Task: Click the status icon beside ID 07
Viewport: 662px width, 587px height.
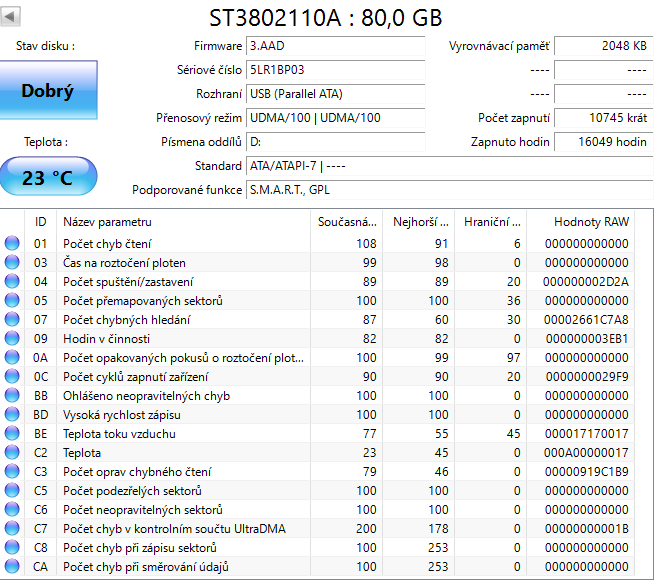Action: click(12, 320)
